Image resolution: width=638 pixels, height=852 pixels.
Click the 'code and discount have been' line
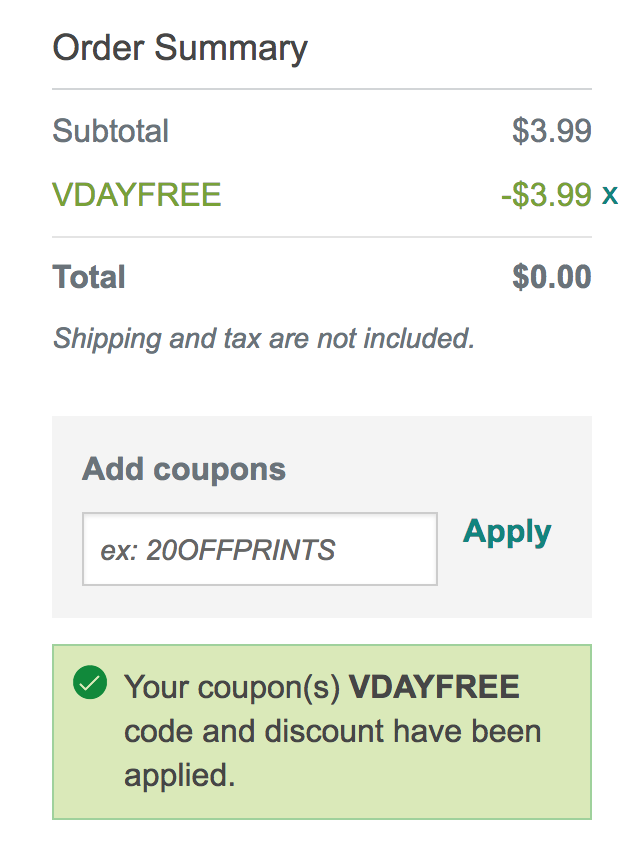(x=333, y=731)
